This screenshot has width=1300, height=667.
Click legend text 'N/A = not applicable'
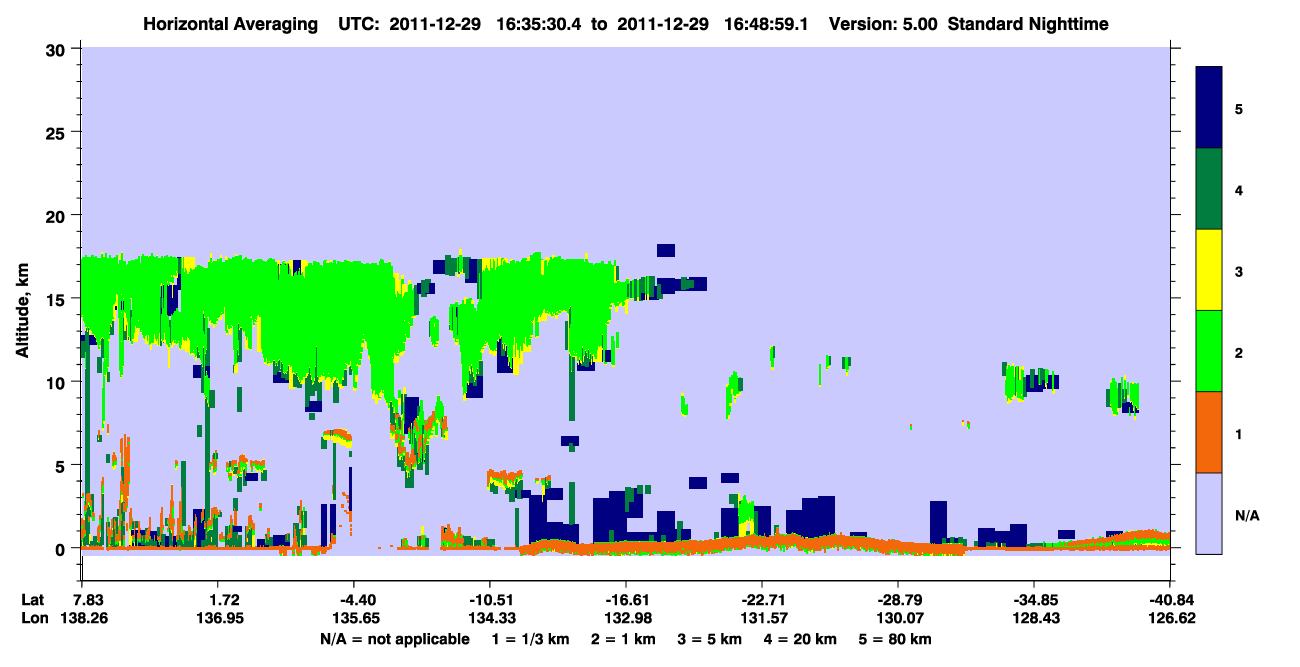394,639
